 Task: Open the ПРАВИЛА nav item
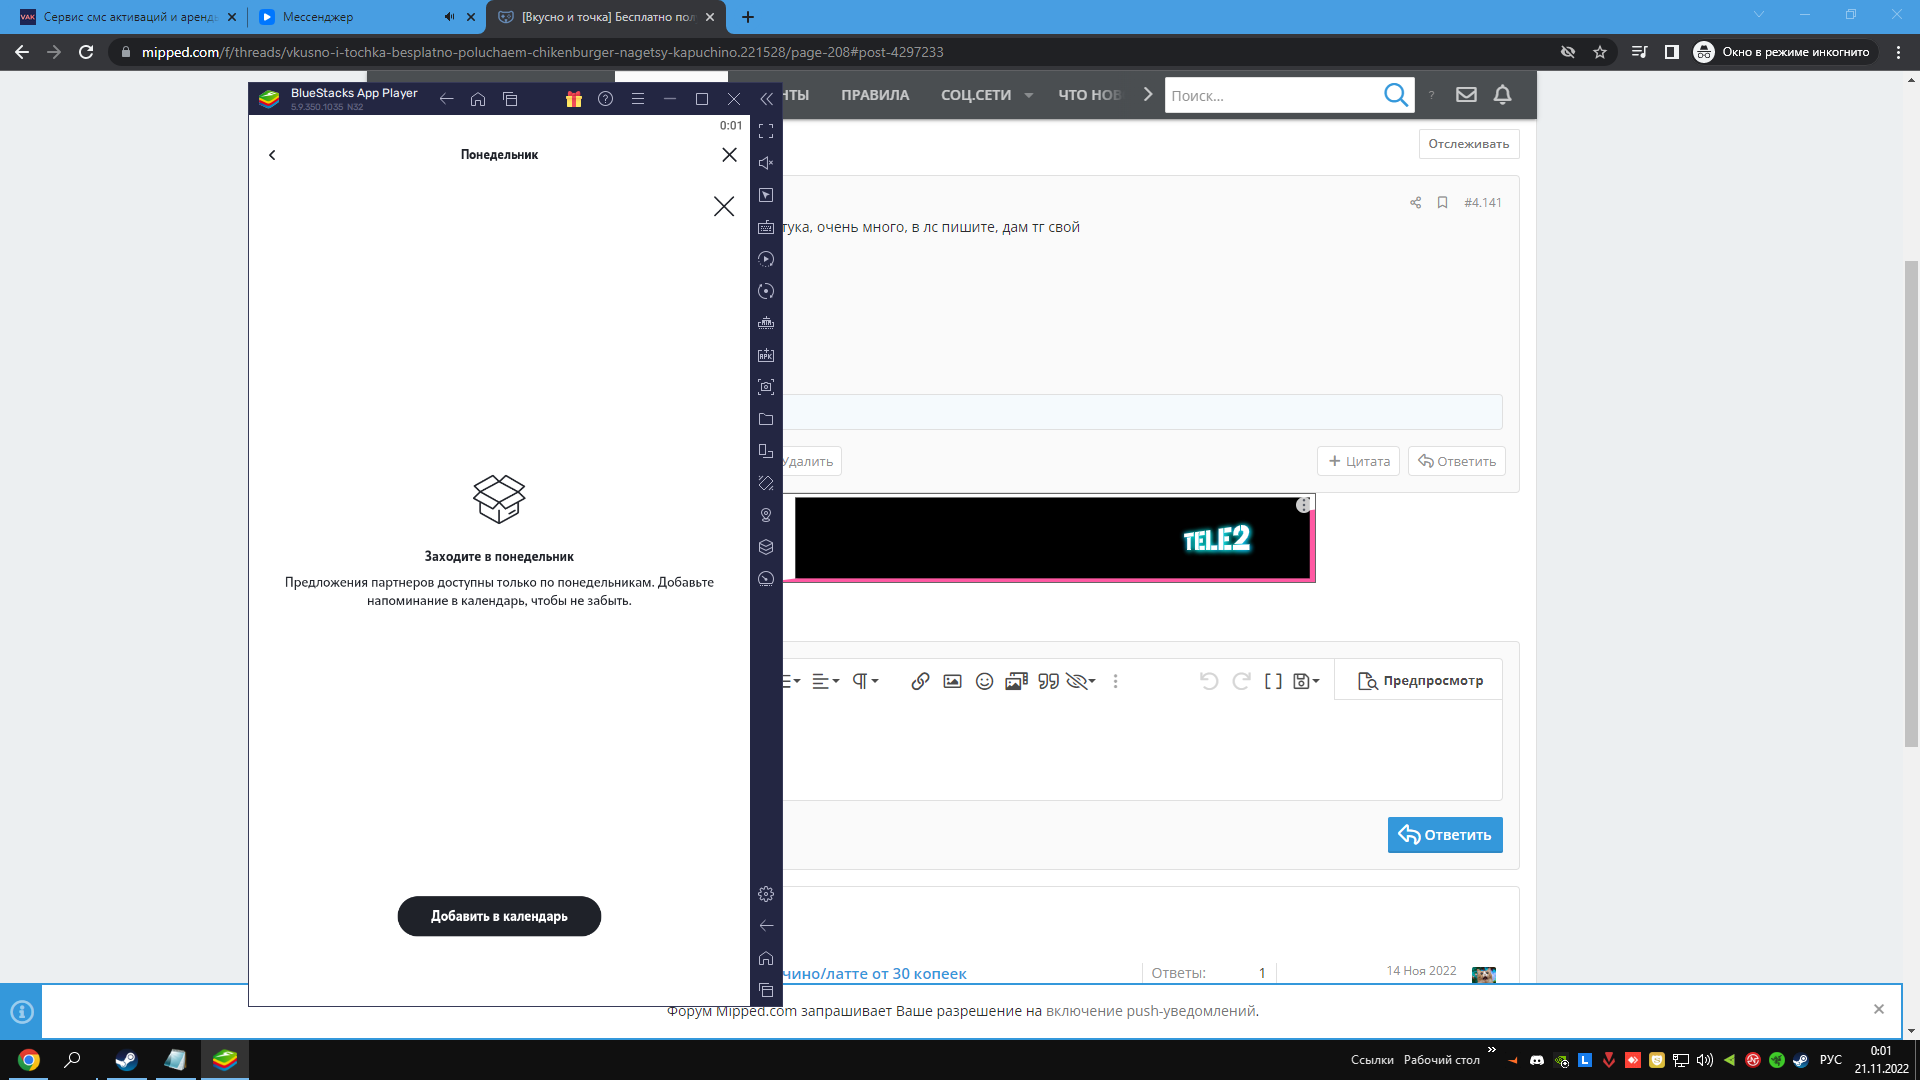tap(875, 95)
